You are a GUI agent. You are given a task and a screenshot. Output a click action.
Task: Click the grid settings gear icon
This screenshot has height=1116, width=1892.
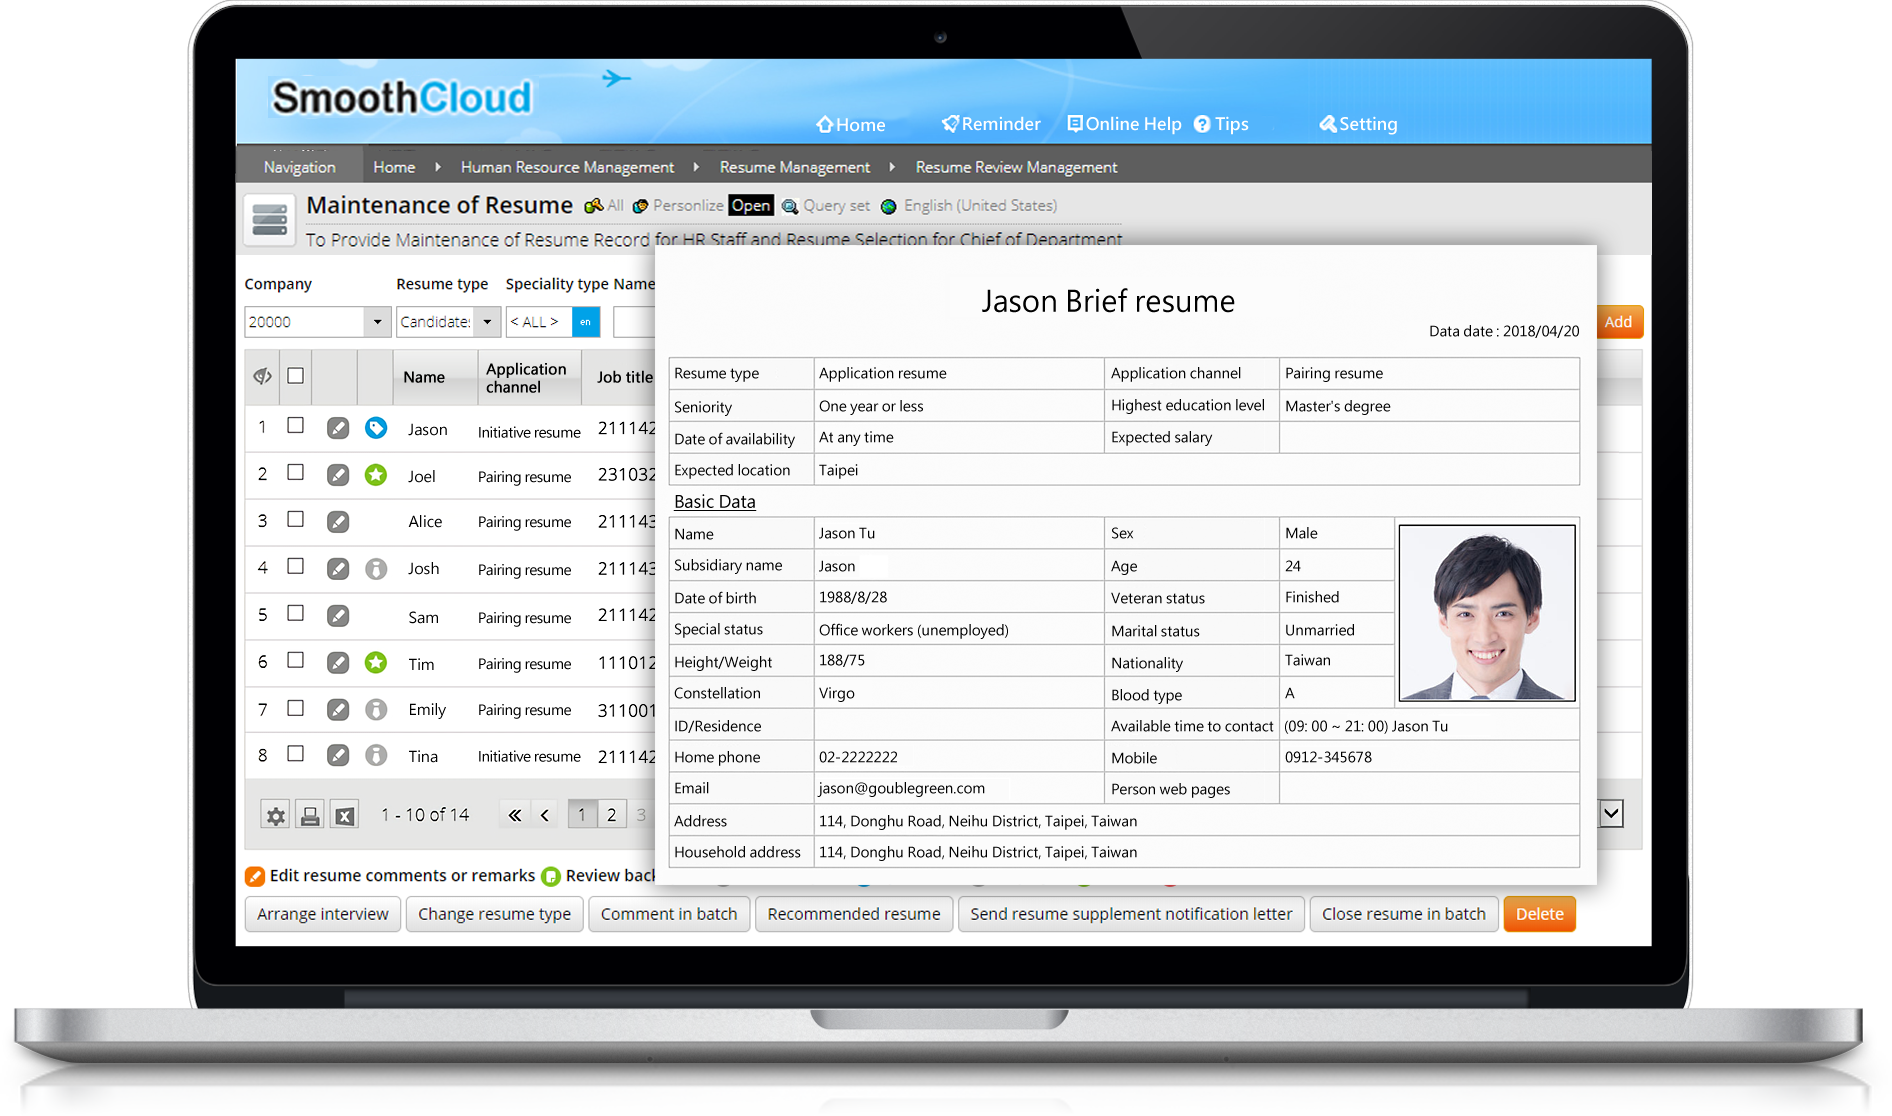pyautogui.click(x=276, y=815)
